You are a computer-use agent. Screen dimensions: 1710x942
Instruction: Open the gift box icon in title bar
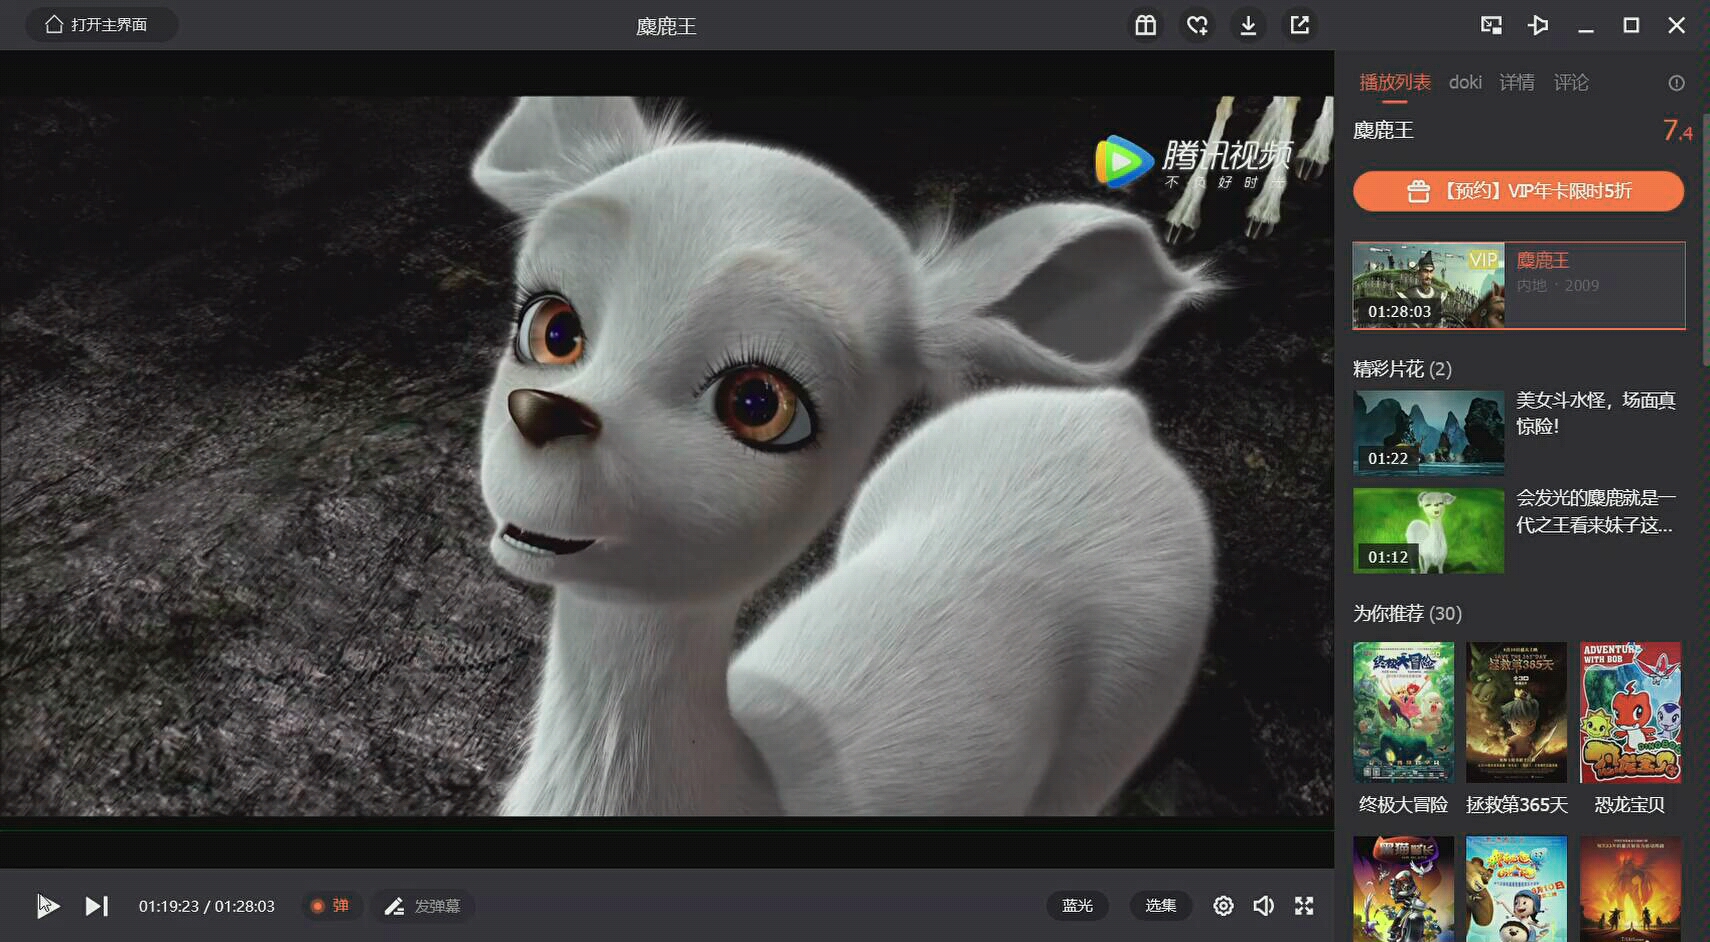coord(1145,25)
